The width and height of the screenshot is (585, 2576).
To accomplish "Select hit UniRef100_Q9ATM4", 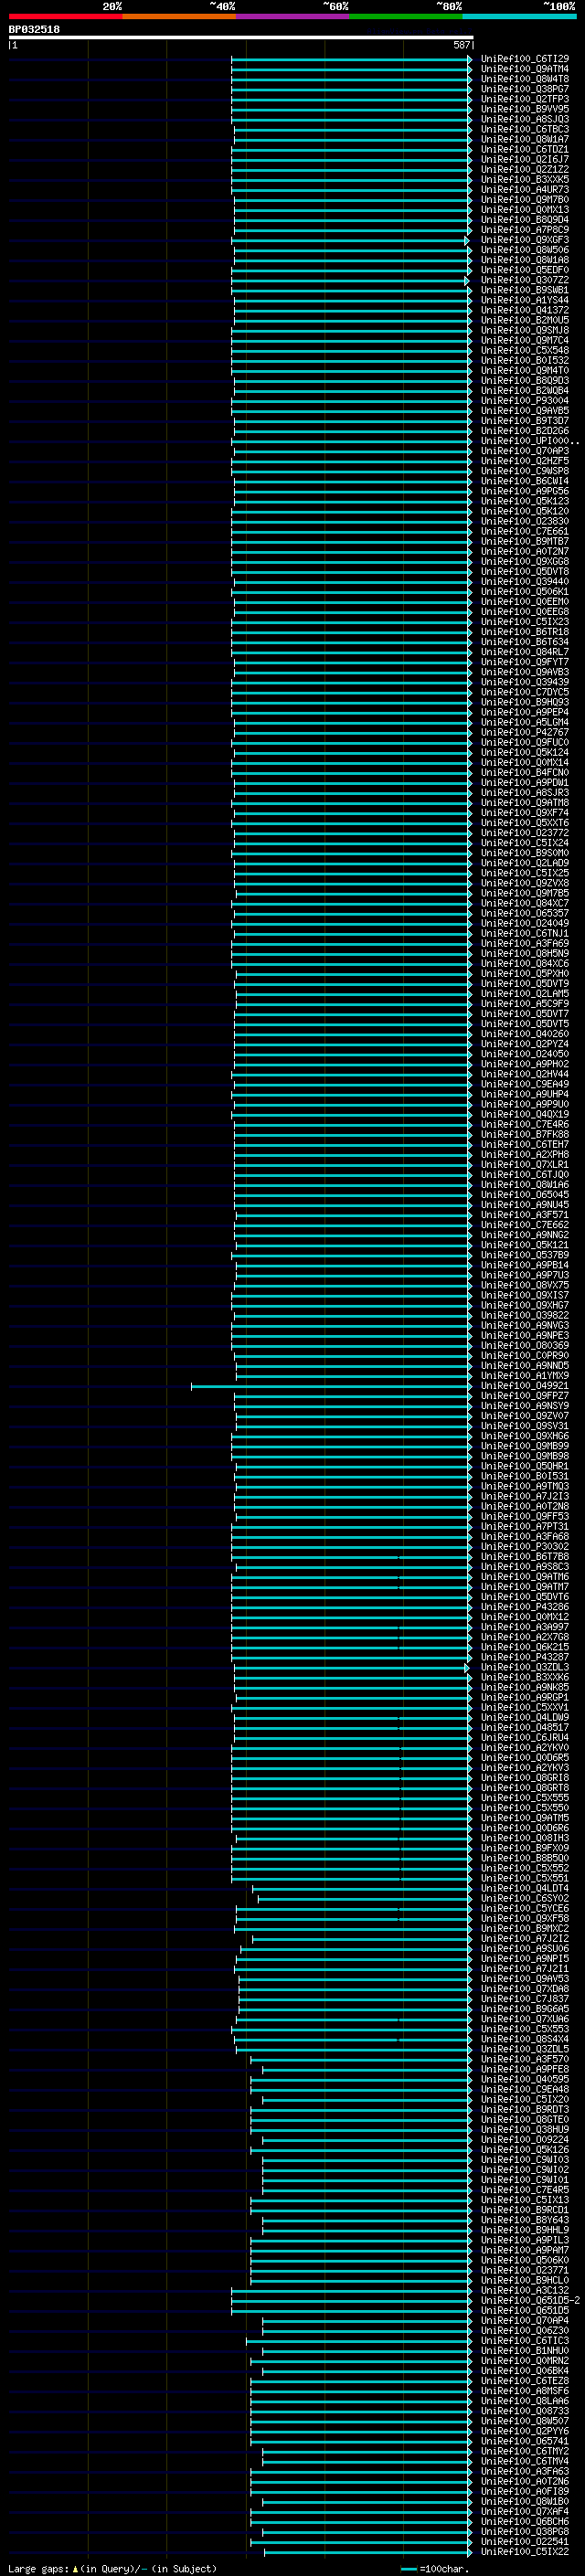I will 524,69.
